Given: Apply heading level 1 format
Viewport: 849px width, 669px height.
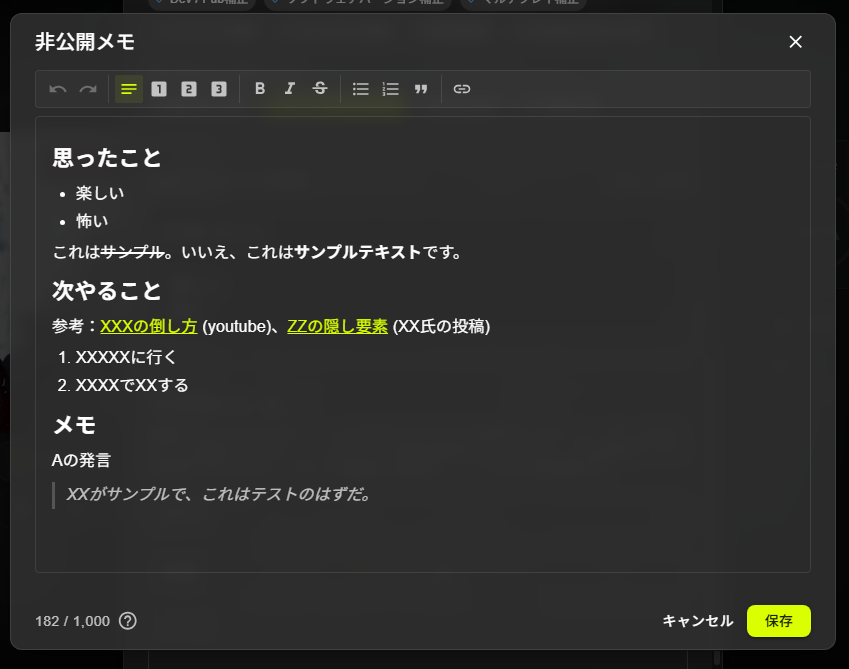Looking at the screenshot, I should [159, 89].
